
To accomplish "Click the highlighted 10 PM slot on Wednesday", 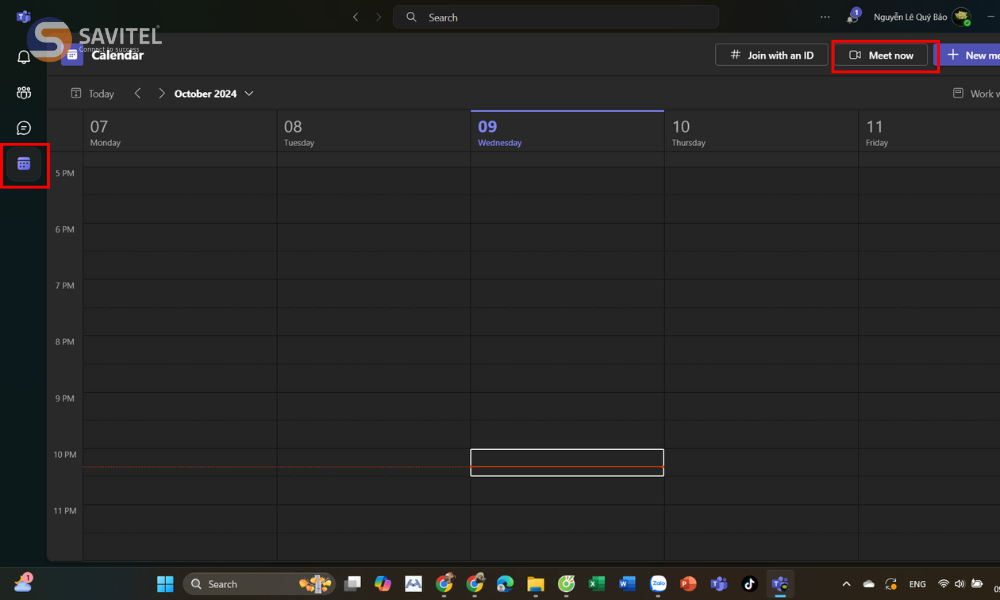I will (x=567, y=462).
